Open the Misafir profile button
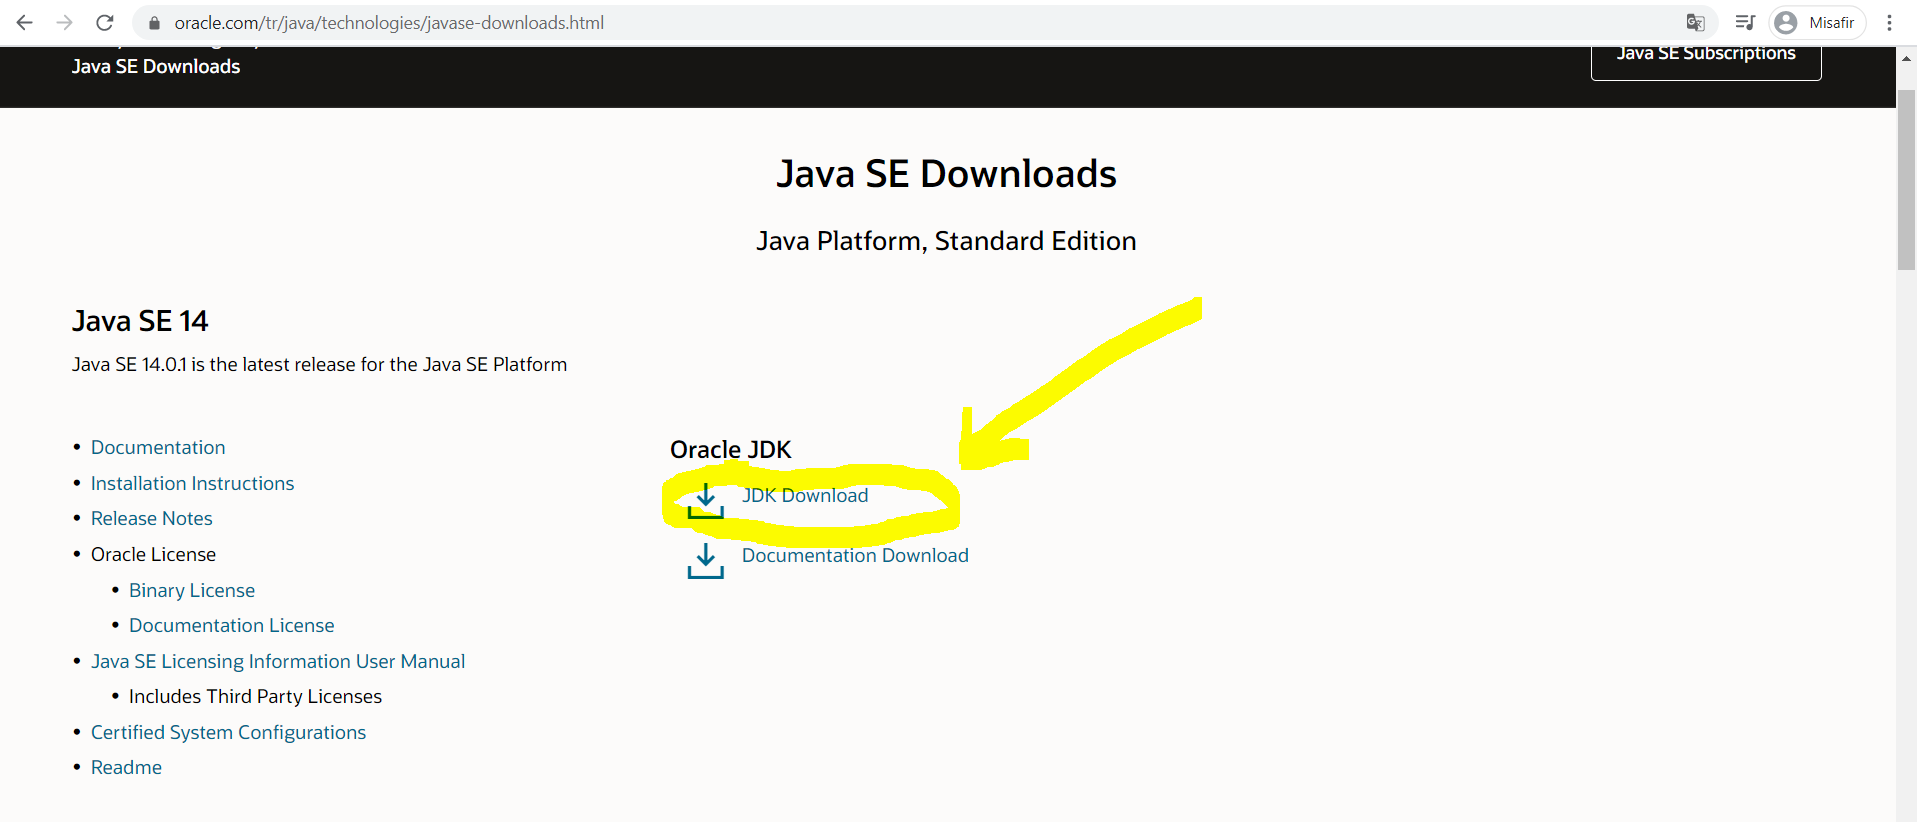 pos(1817,22)
